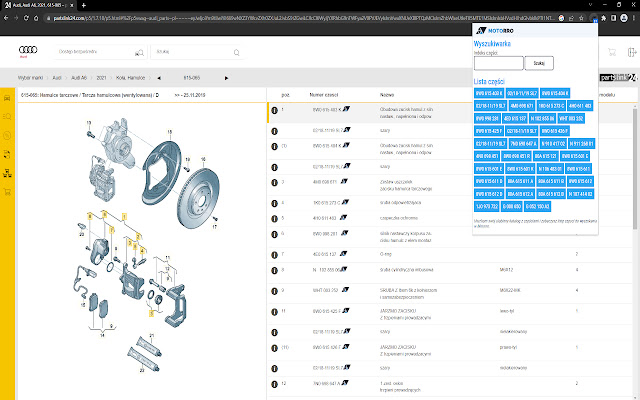This screenshot has height=400, width=640.
Task: Bookmark this page with the star icon
Action: (581, 18)
